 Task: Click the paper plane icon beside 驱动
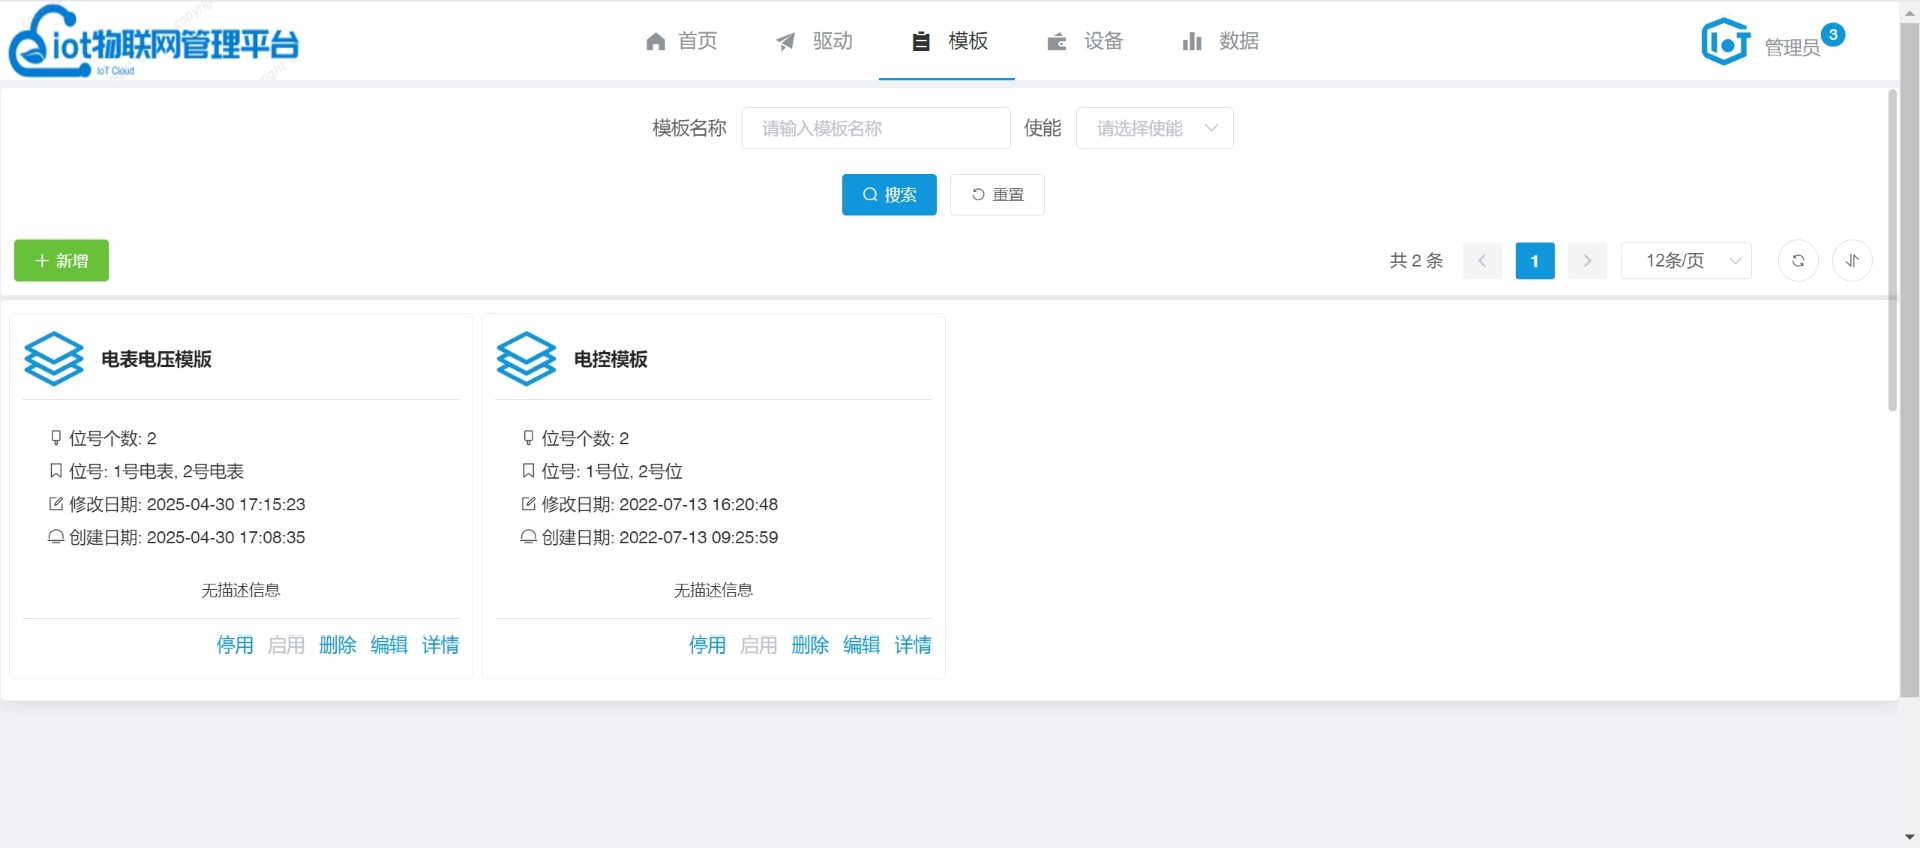point(786,41)
